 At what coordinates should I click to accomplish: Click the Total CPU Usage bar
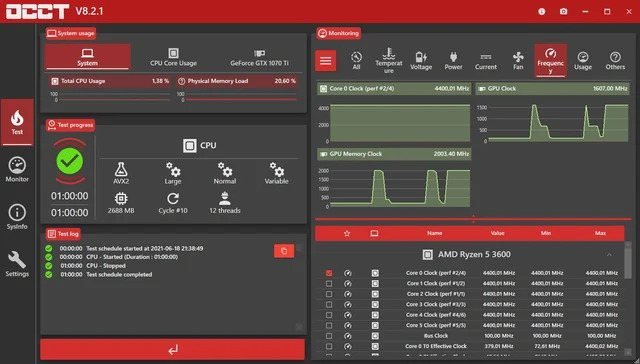pos(110,81)
